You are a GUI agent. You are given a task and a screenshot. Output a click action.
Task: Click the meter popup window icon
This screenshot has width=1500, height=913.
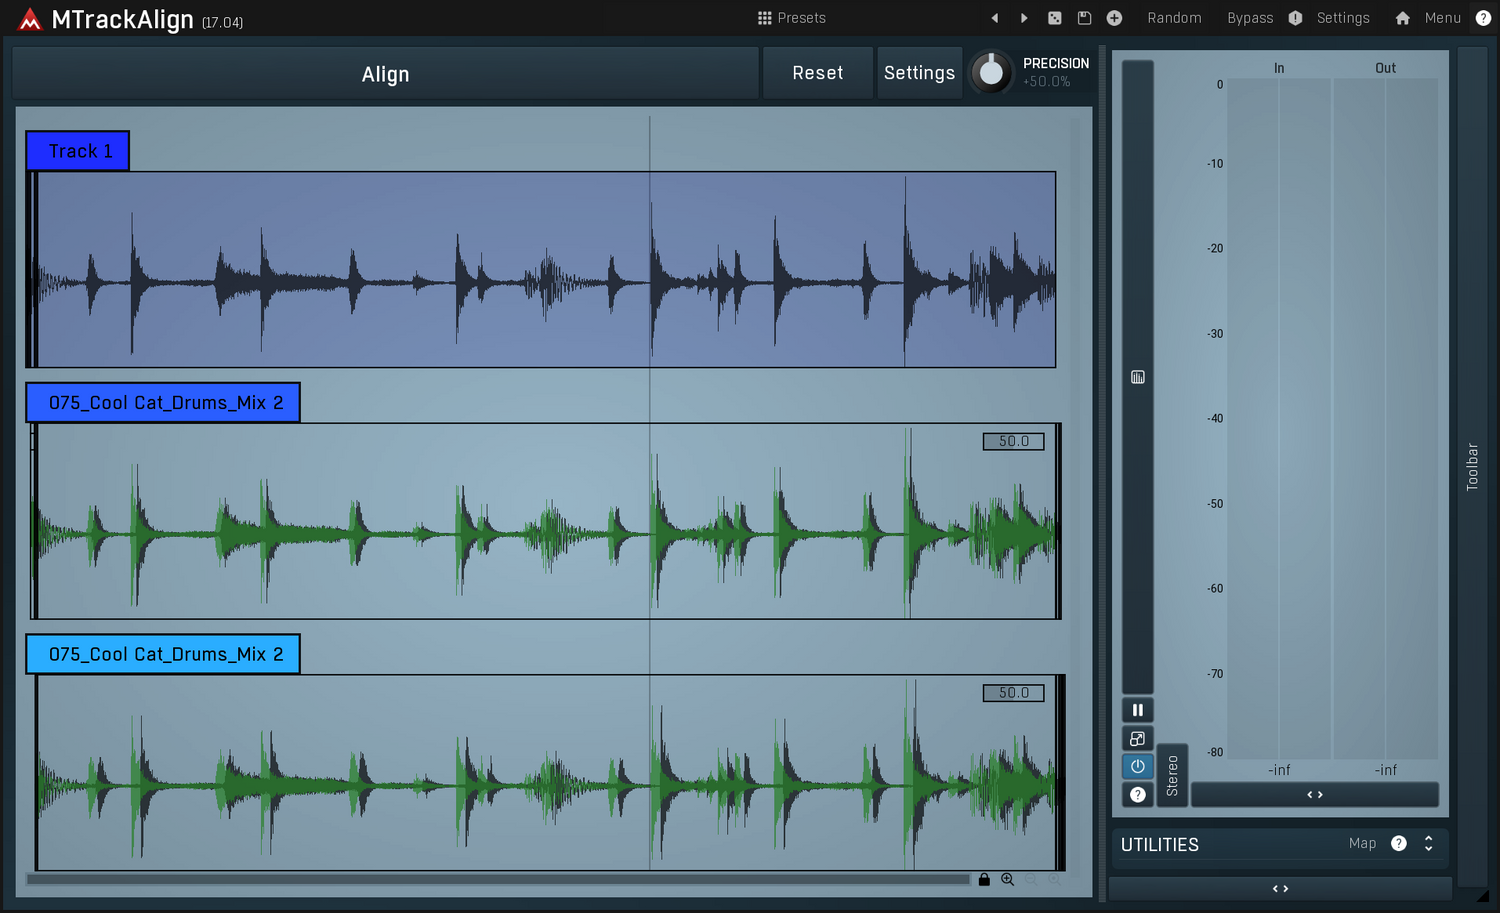coord(1137,739)
